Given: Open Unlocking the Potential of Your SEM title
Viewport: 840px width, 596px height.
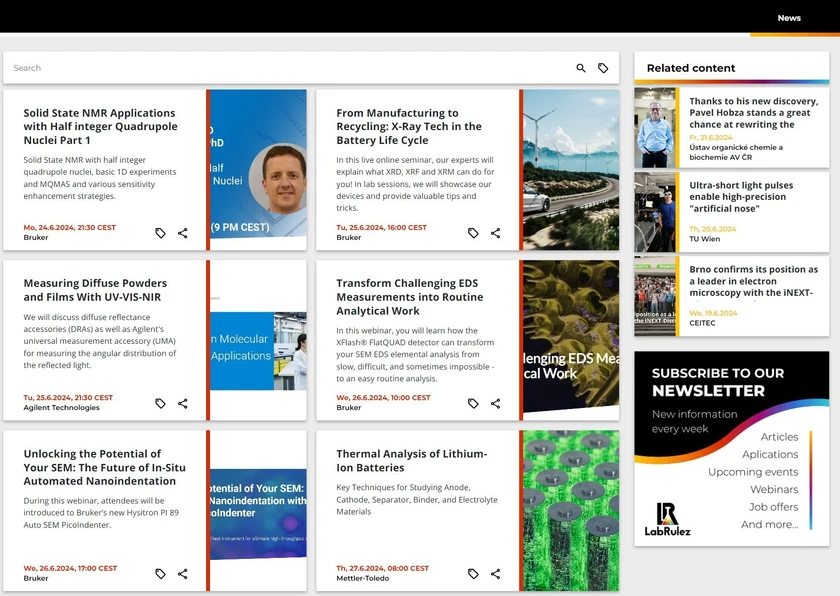Looking at the screenshot, I should pyautogui.click(x=104, y=467).
